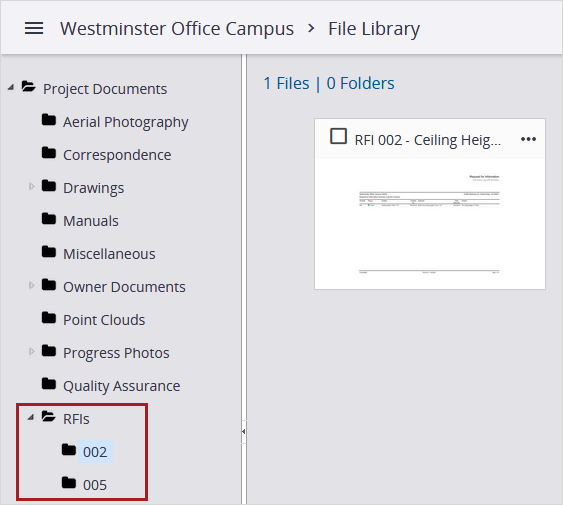The image size is (563, 505).
Task: Select the RFIs folder label
Action: tap(76, 419)
